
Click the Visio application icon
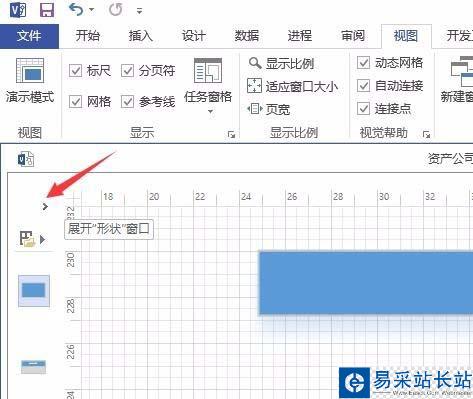[x=18, y=10]
